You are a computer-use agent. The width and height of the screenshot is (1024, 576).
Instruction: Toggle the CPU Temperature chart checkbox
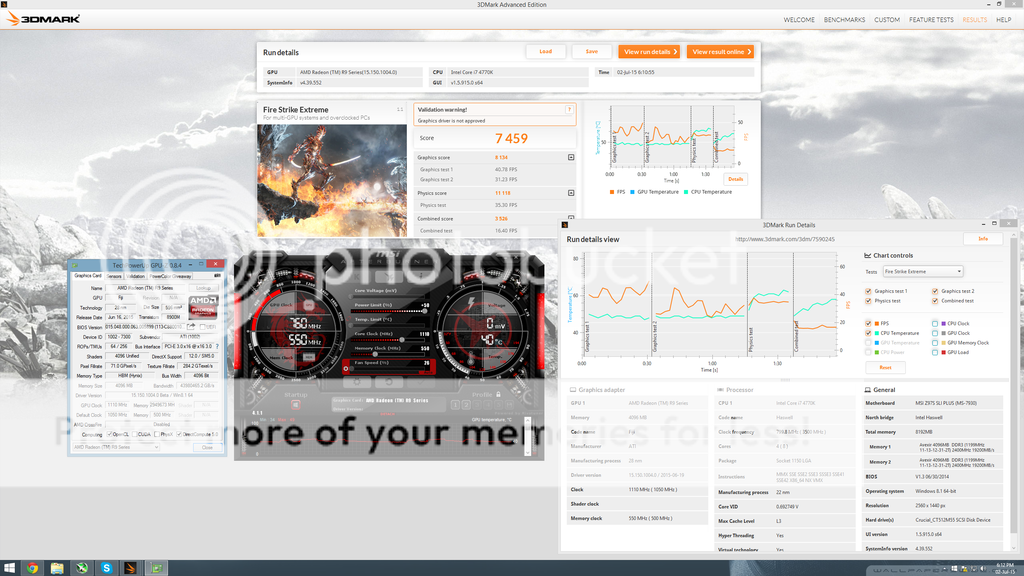(868, 333)
